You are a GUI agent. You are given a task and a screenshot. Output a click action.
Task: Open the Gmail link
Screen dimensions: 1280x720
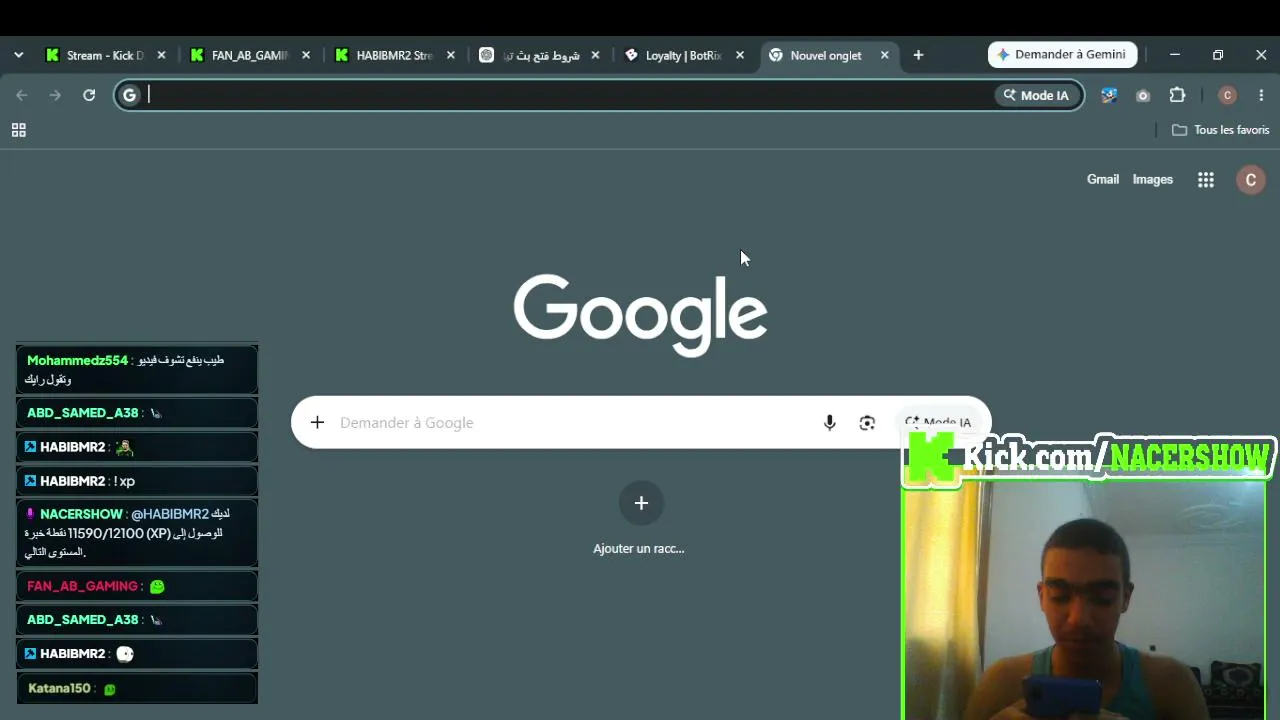1103,180
